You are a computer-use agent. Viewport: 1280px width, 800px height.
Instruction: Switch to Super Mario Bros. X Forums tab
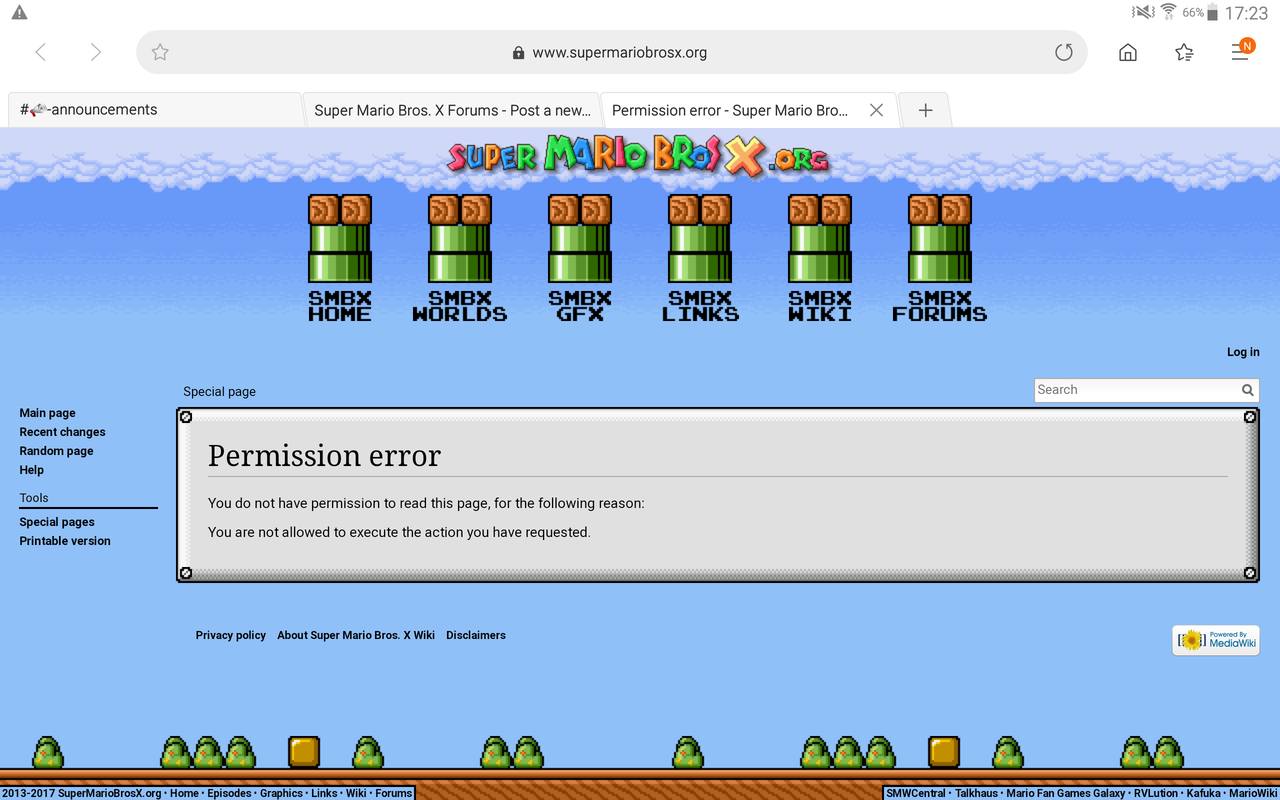point(452,110)
